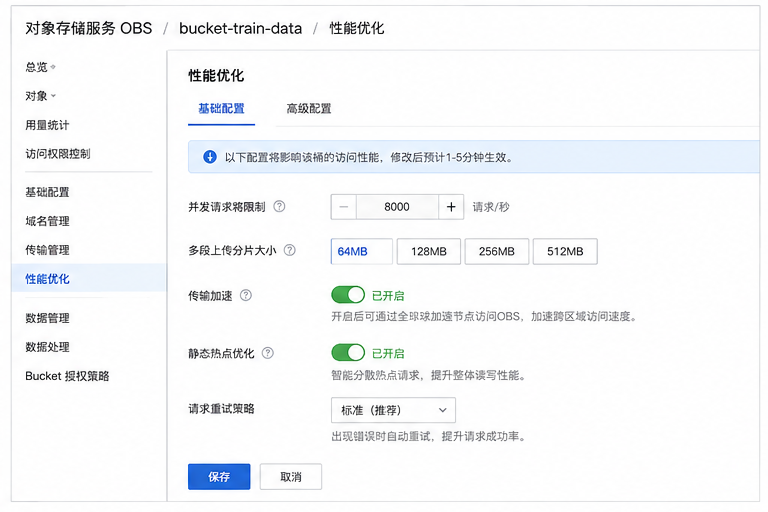Click help icon beside 传输加速
Image resolution: width=768 pixels, height=512 pixels.
coord(246,295)
